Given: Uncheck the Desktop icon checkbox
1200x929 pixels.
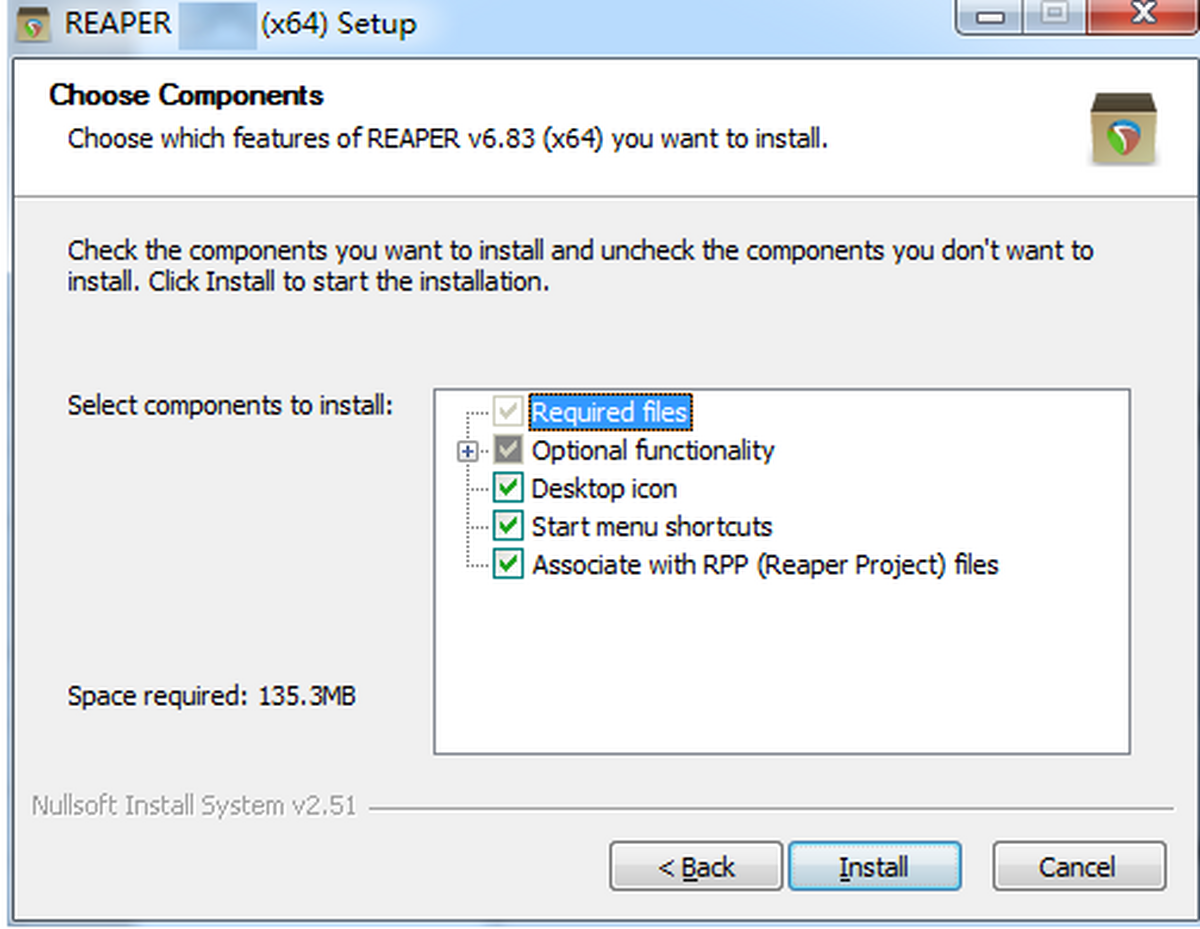Looking at the screenshot, I should (x=508, y=489).
